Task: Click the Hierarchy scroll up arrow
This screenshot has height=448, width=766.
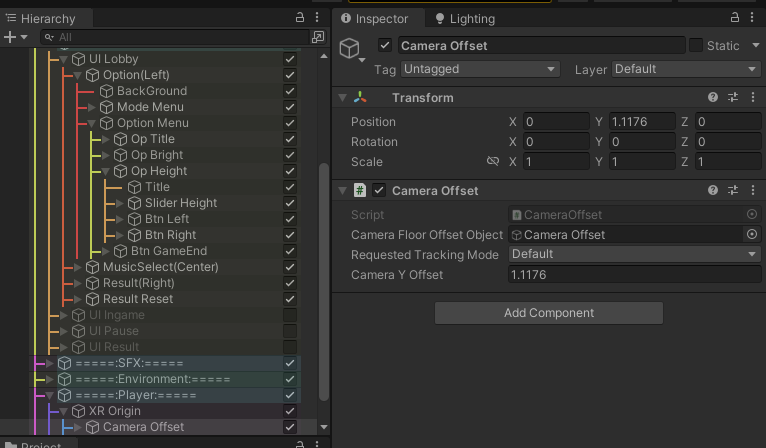Action: pos(323,56)
